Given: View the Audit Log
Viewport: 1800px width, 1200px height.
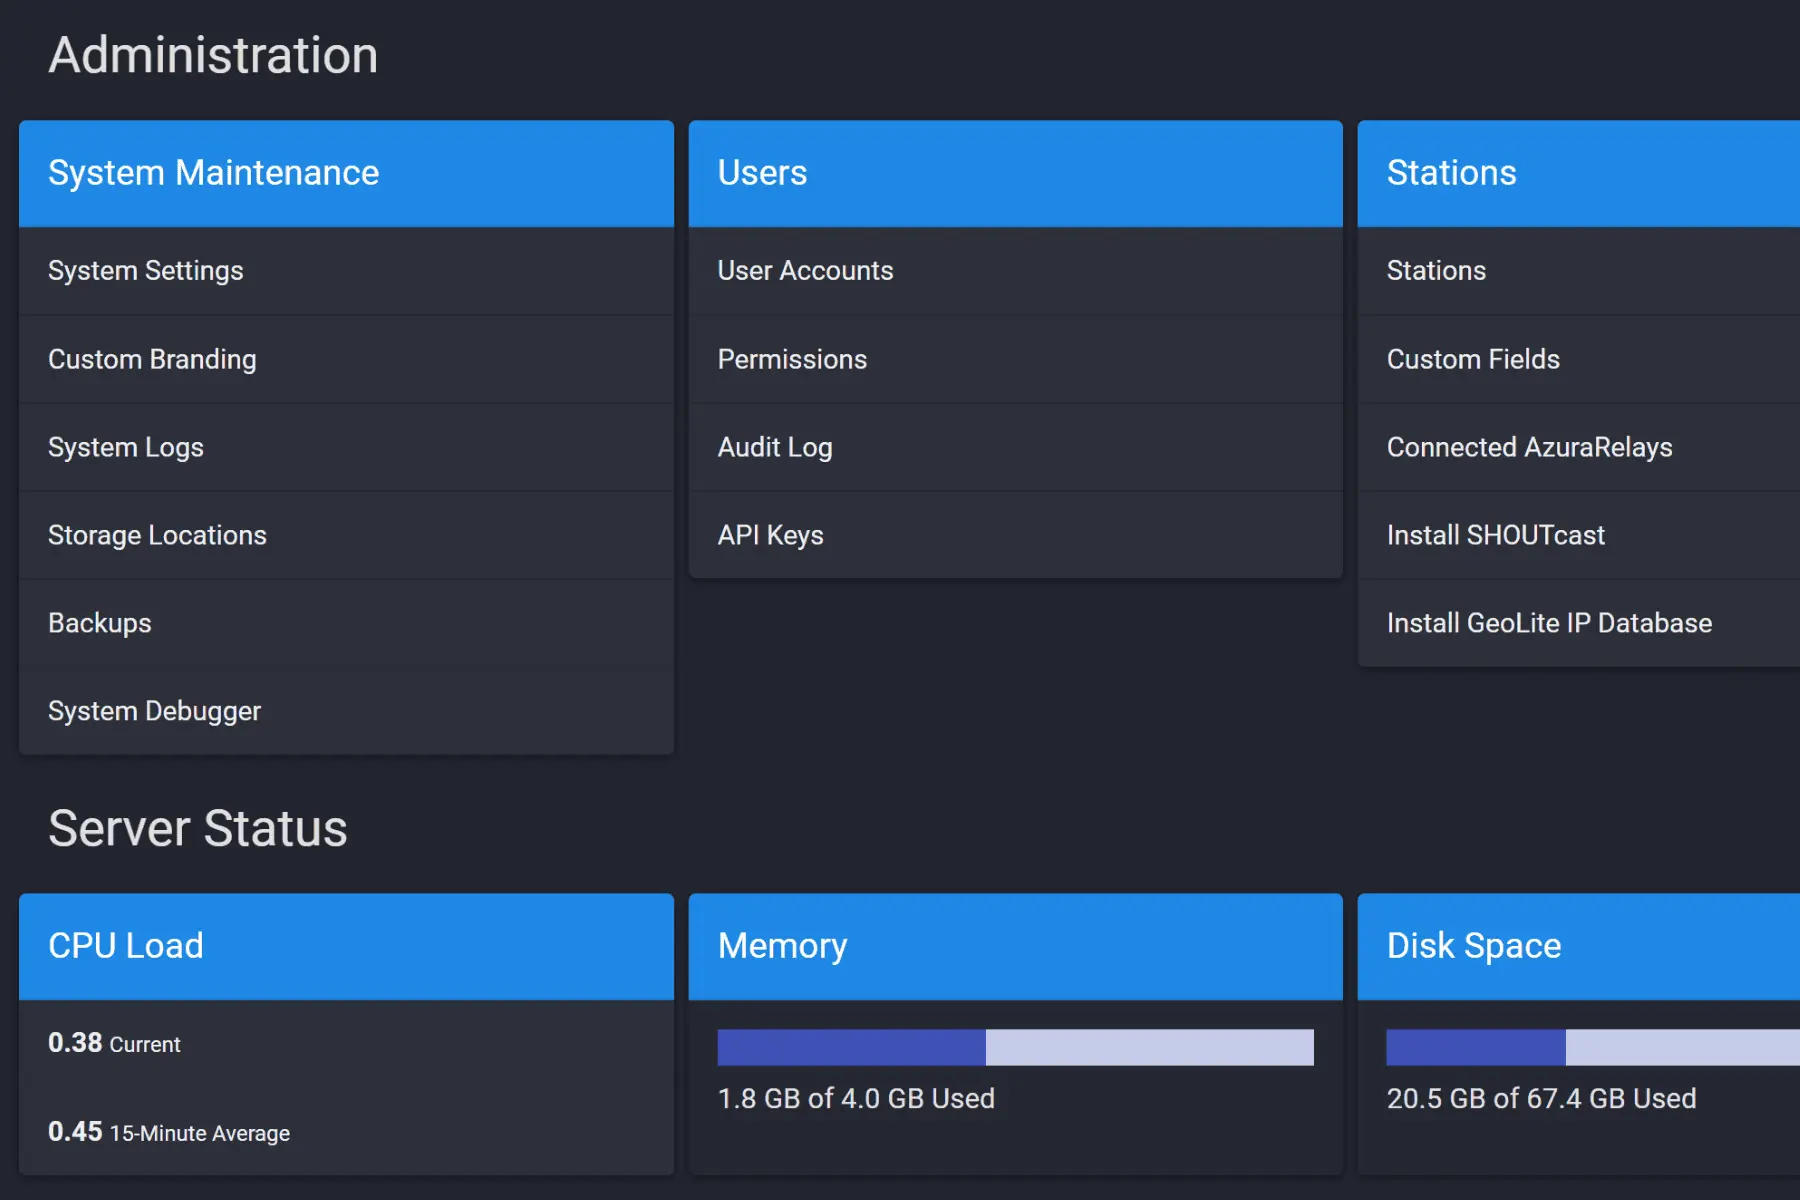Looking at the screenshot, I should click(x=775, y=447).
